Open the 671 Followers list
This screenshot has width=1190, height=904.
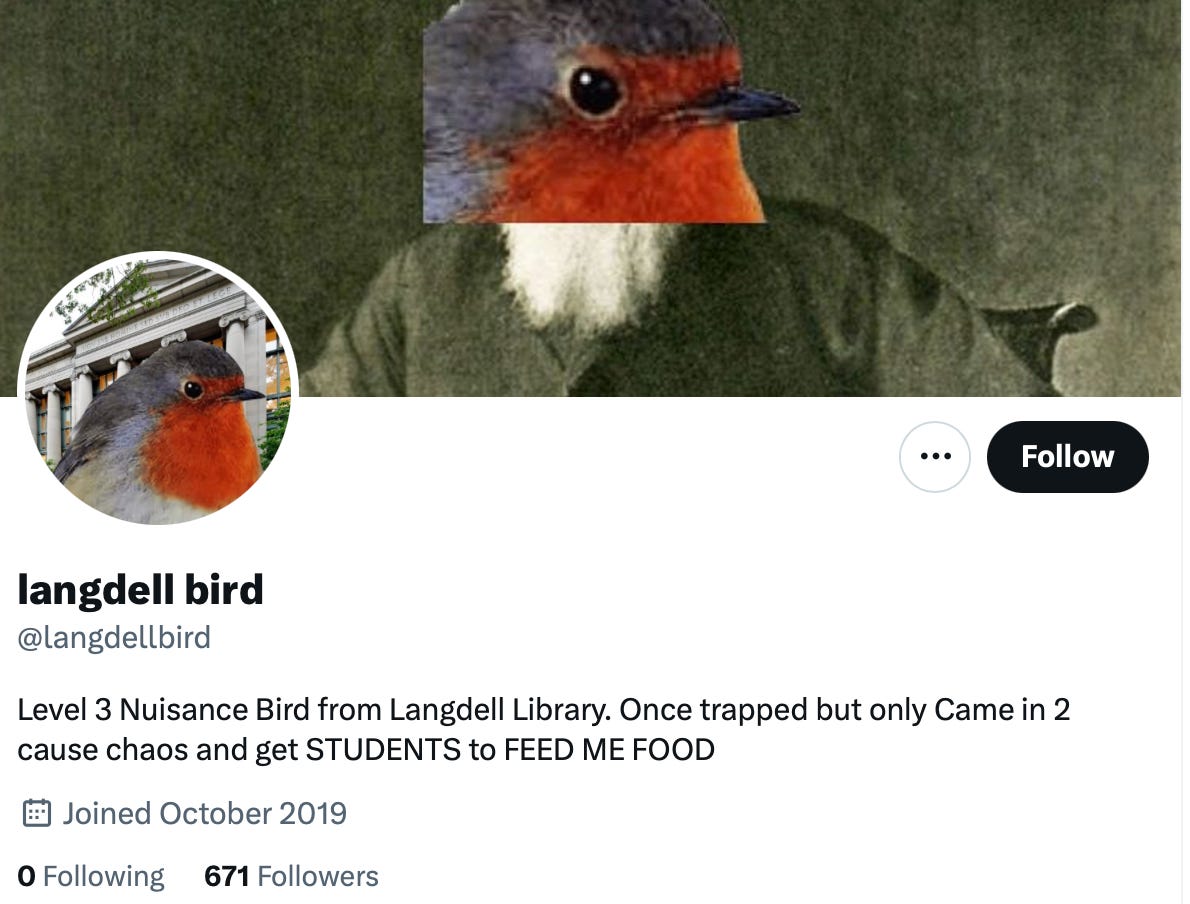coord(291,876)
